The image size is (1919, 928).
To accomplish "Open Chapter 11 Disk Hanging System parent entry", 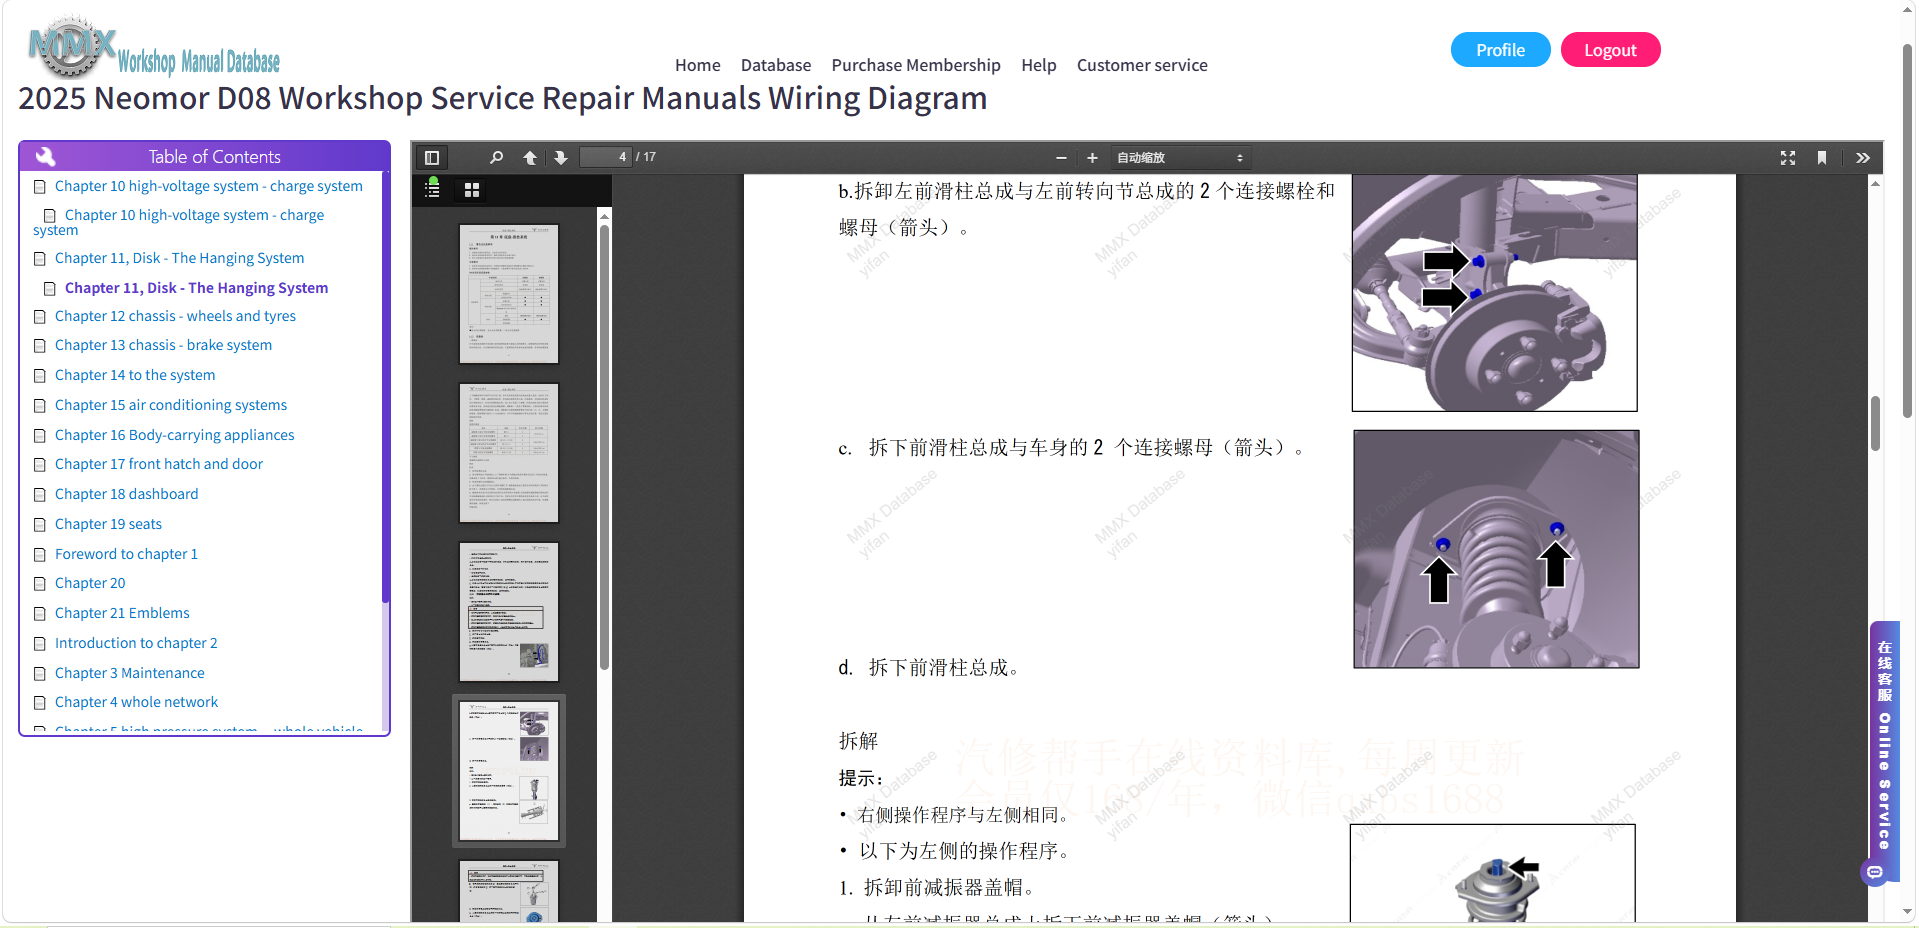I will point(179,258).
